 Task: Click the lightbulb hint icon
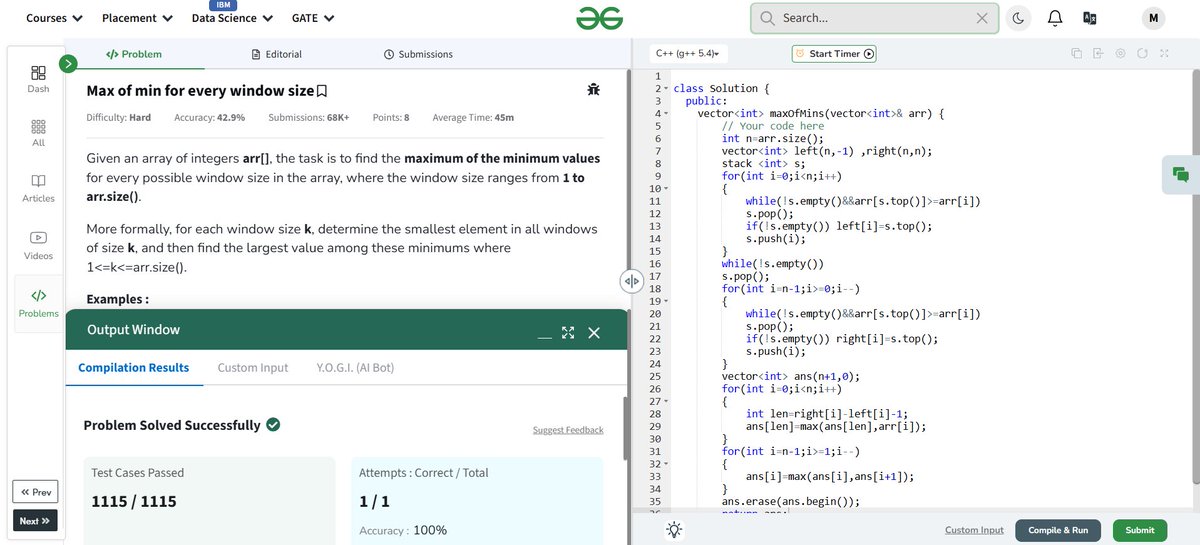pyautogui.click(x=675, y=530)
